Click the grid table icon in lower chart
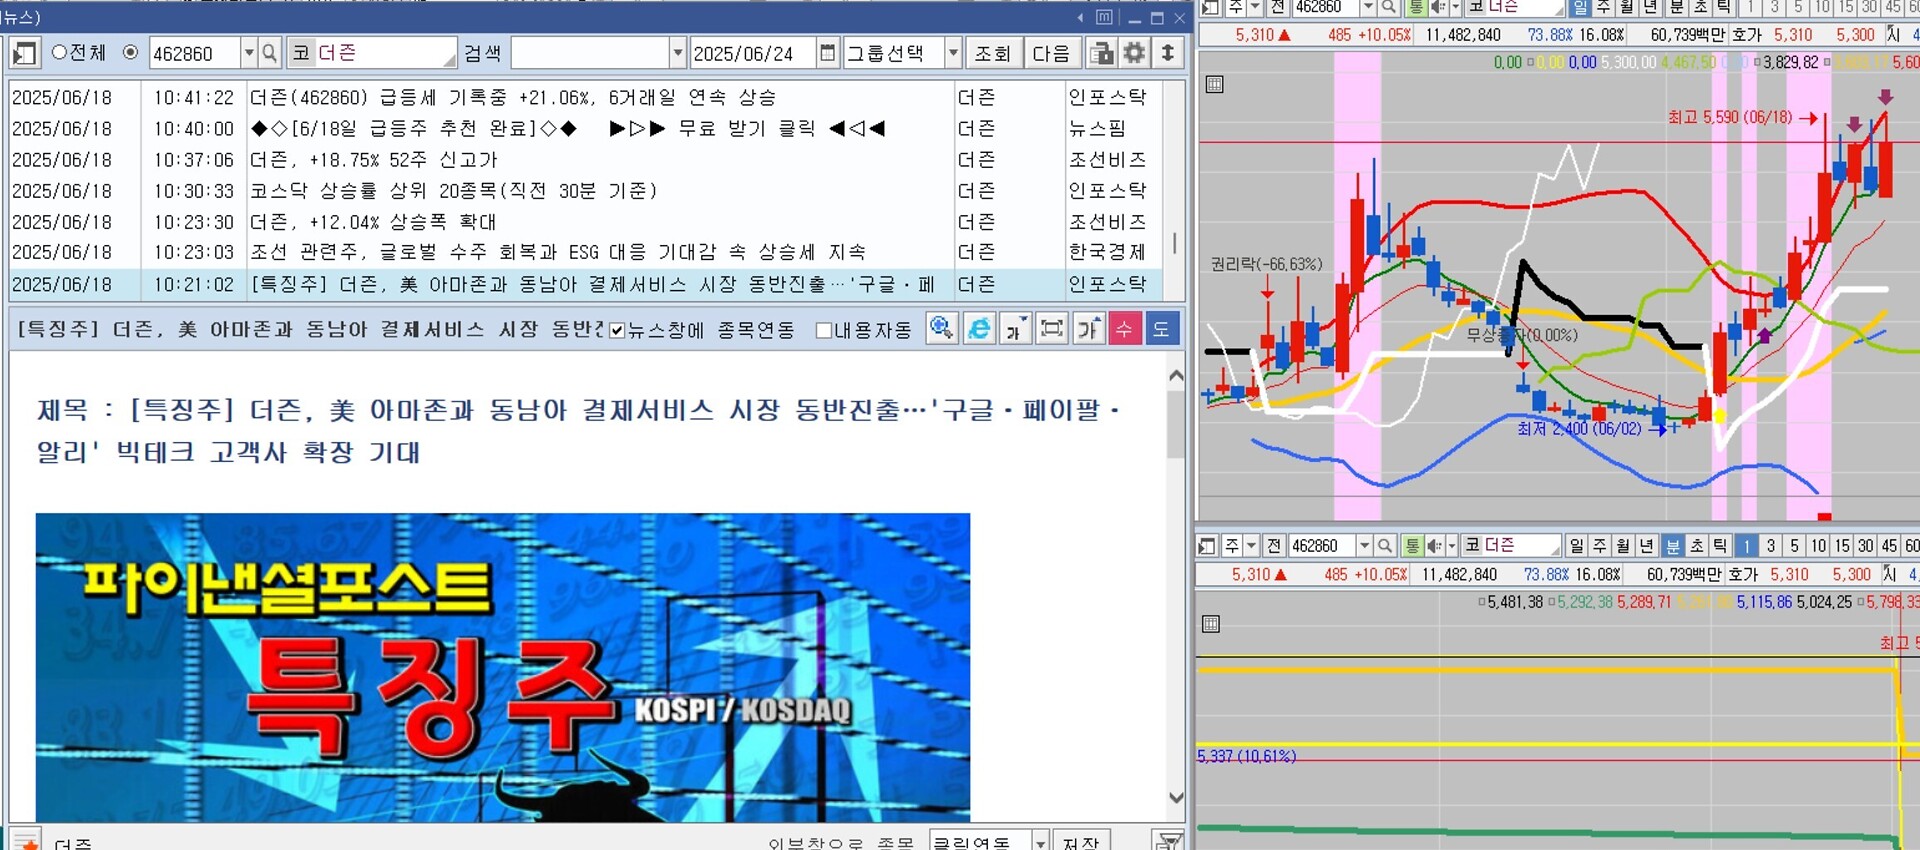Image resolution: width=1920 pixels, height=850 pixels. pyautogui.click(x=1211, y=624)
